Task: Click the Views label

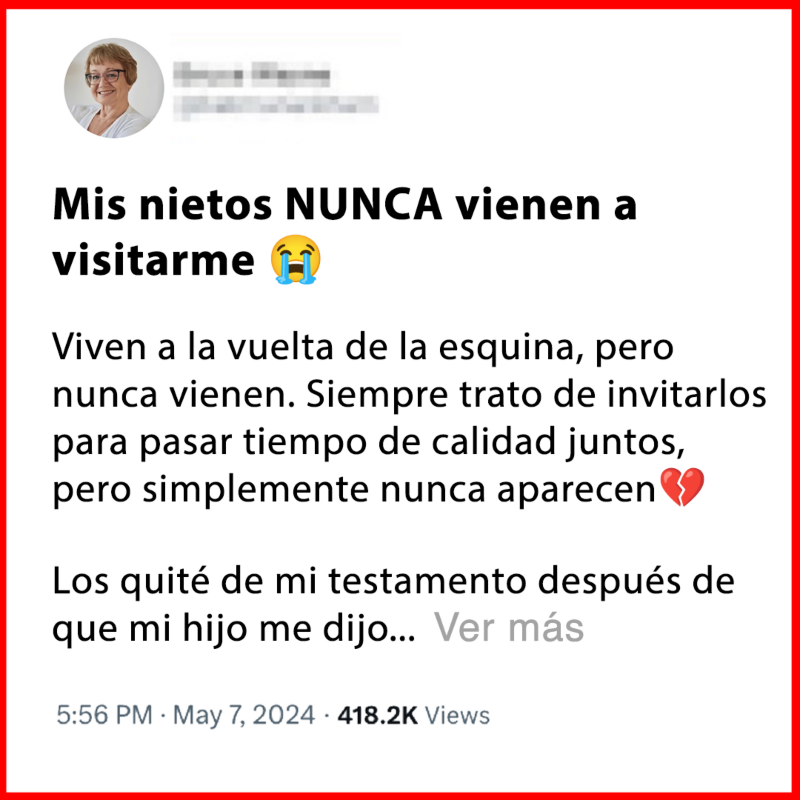Action: pyautogui.click(x=457, y=715)
